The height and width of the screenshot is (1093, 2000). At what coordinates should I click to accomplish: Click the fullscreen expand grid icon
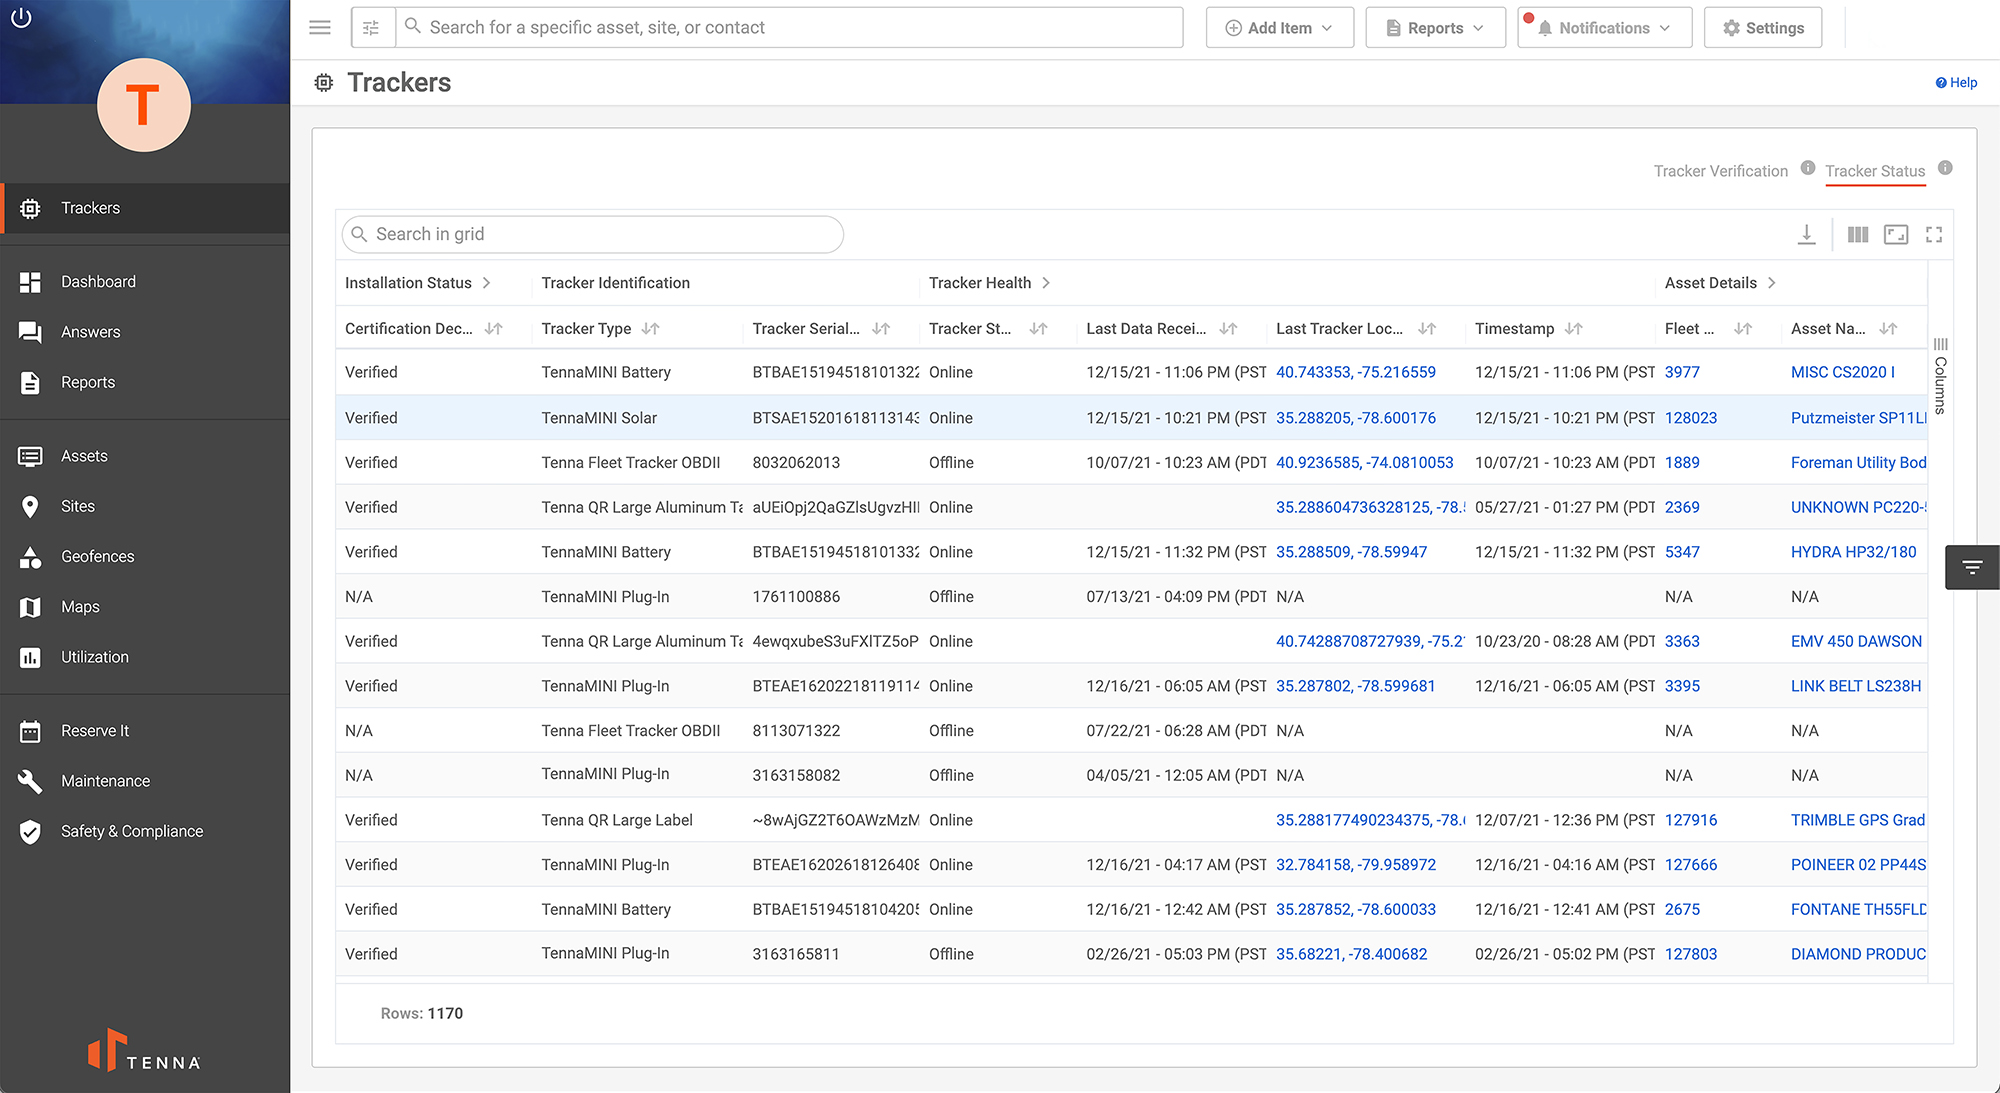[1934, 234]
